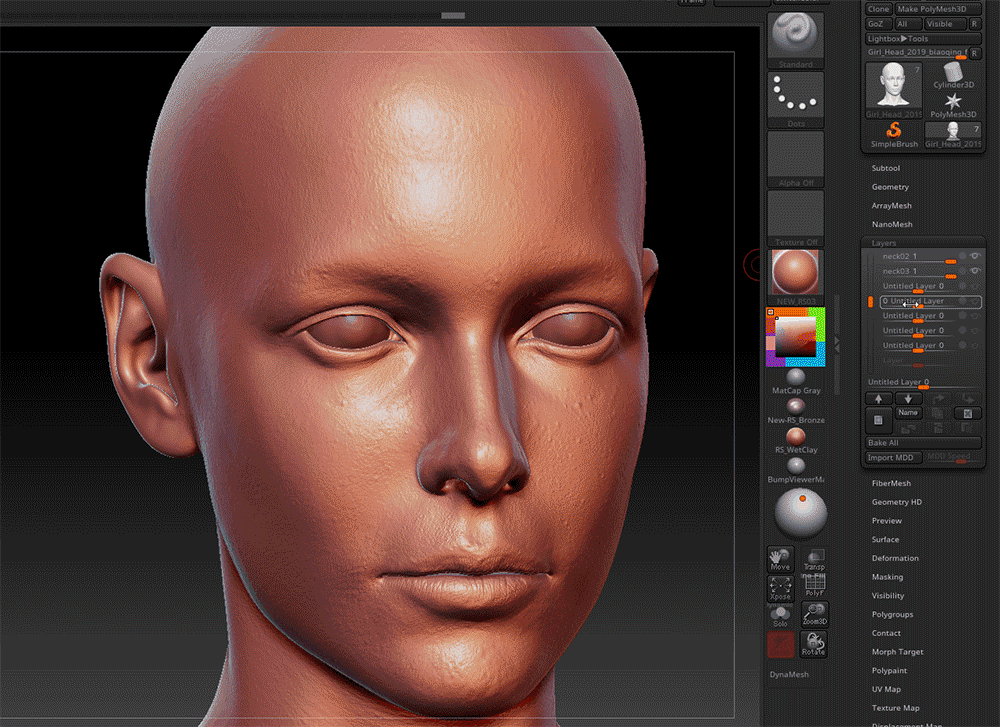This screenshot has height=727, width=1000.
Task: Click the GoZ All button
Action: click(x=908, y=24)
